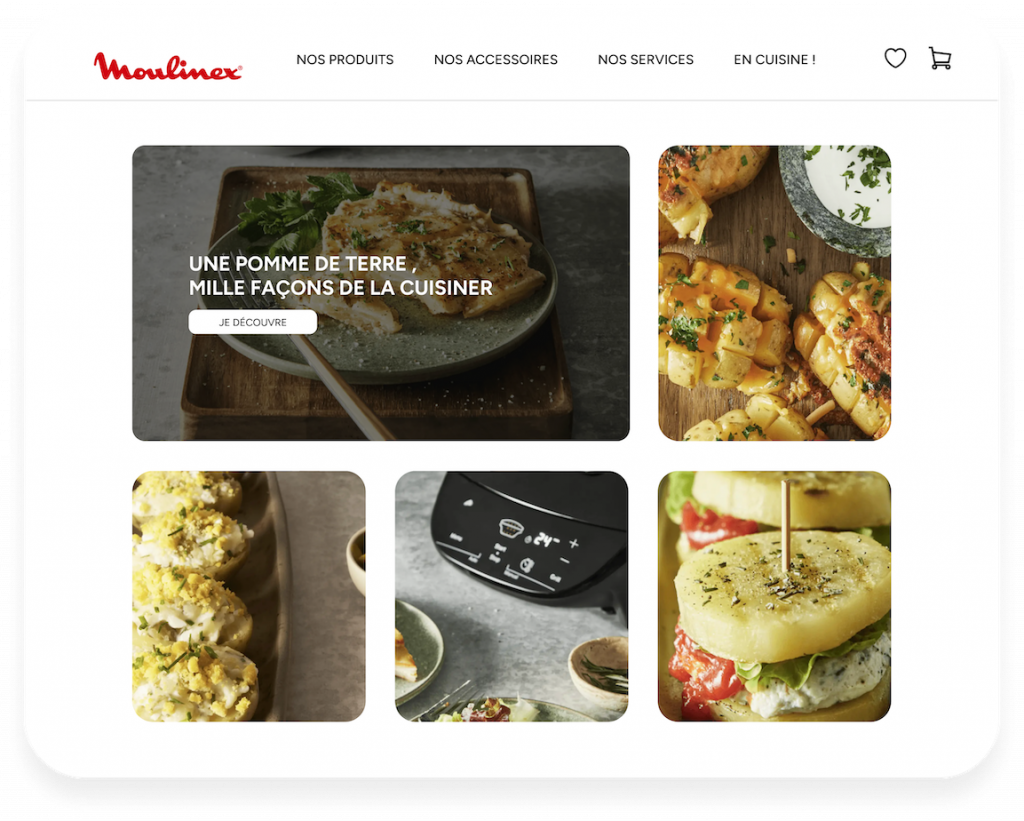The width and height of the screenshot is (1024, 821).
Task: Click the air fryer timer clock icon
Action: (526, 565)
